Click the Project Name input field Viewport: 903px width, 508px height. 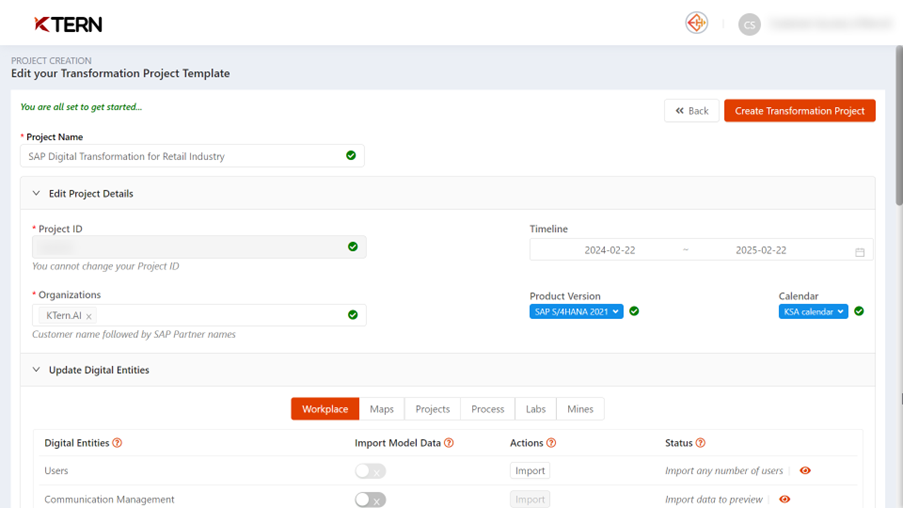tap(192, 156)
